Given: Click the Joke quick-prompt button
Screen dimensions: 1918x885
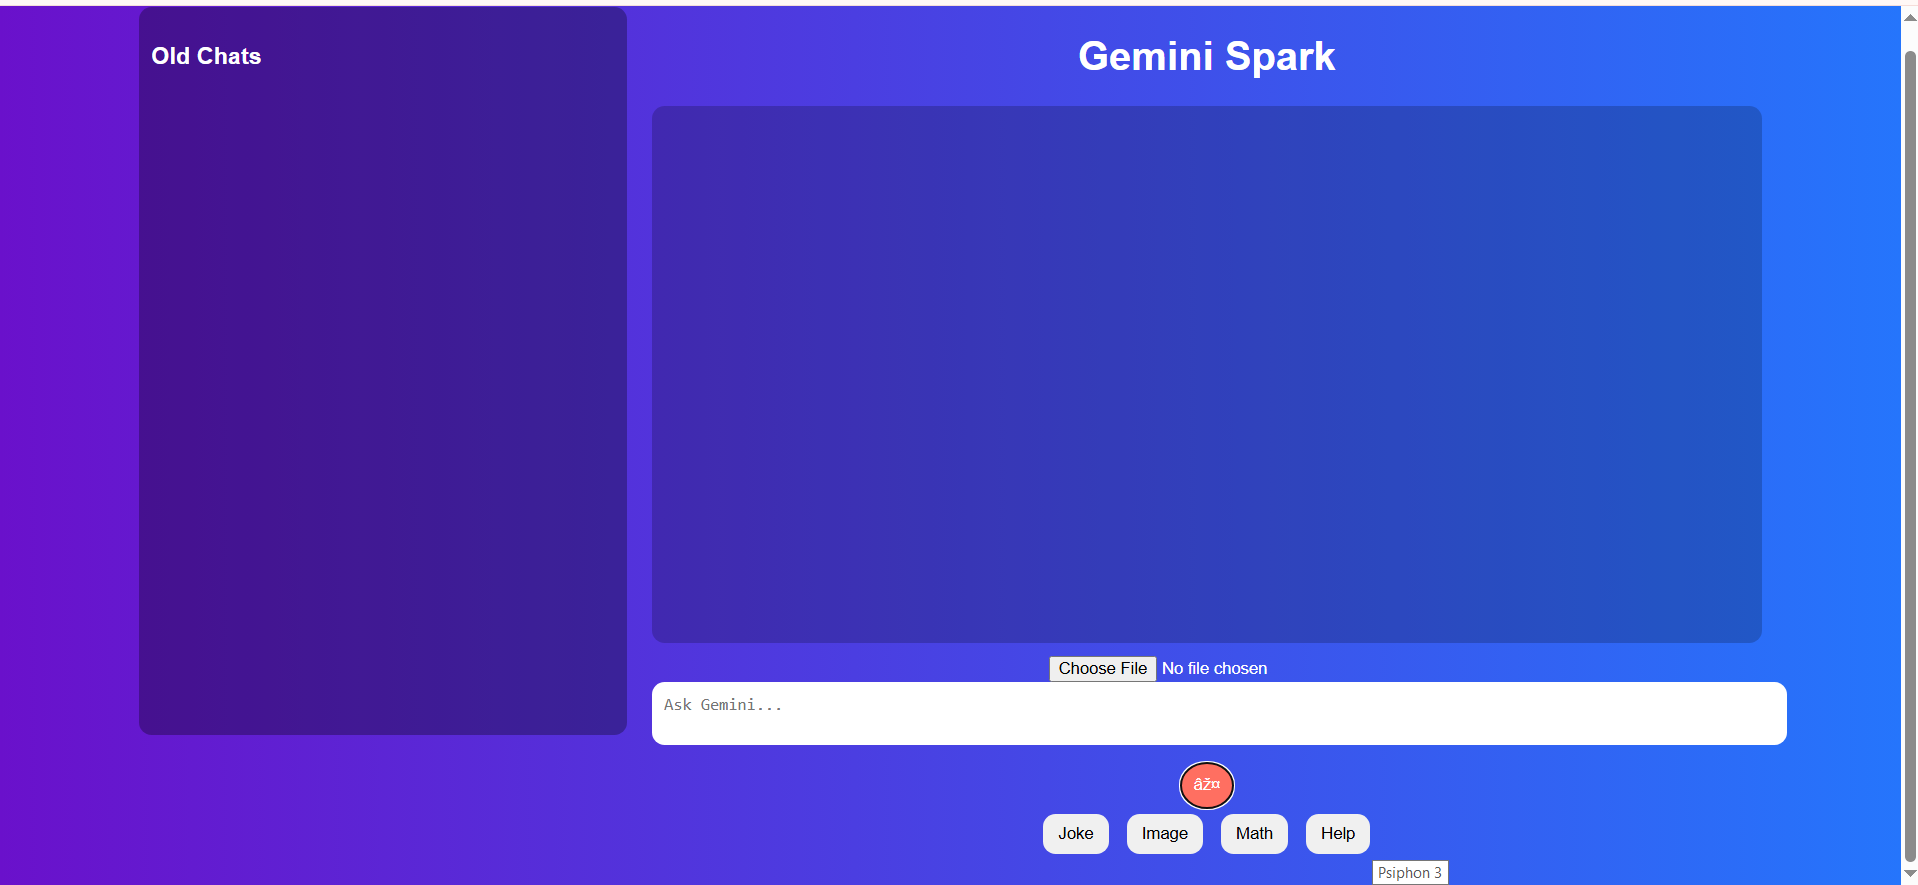Looking at the screenshot, I should pyautogui.click(x=1075, y=834).
